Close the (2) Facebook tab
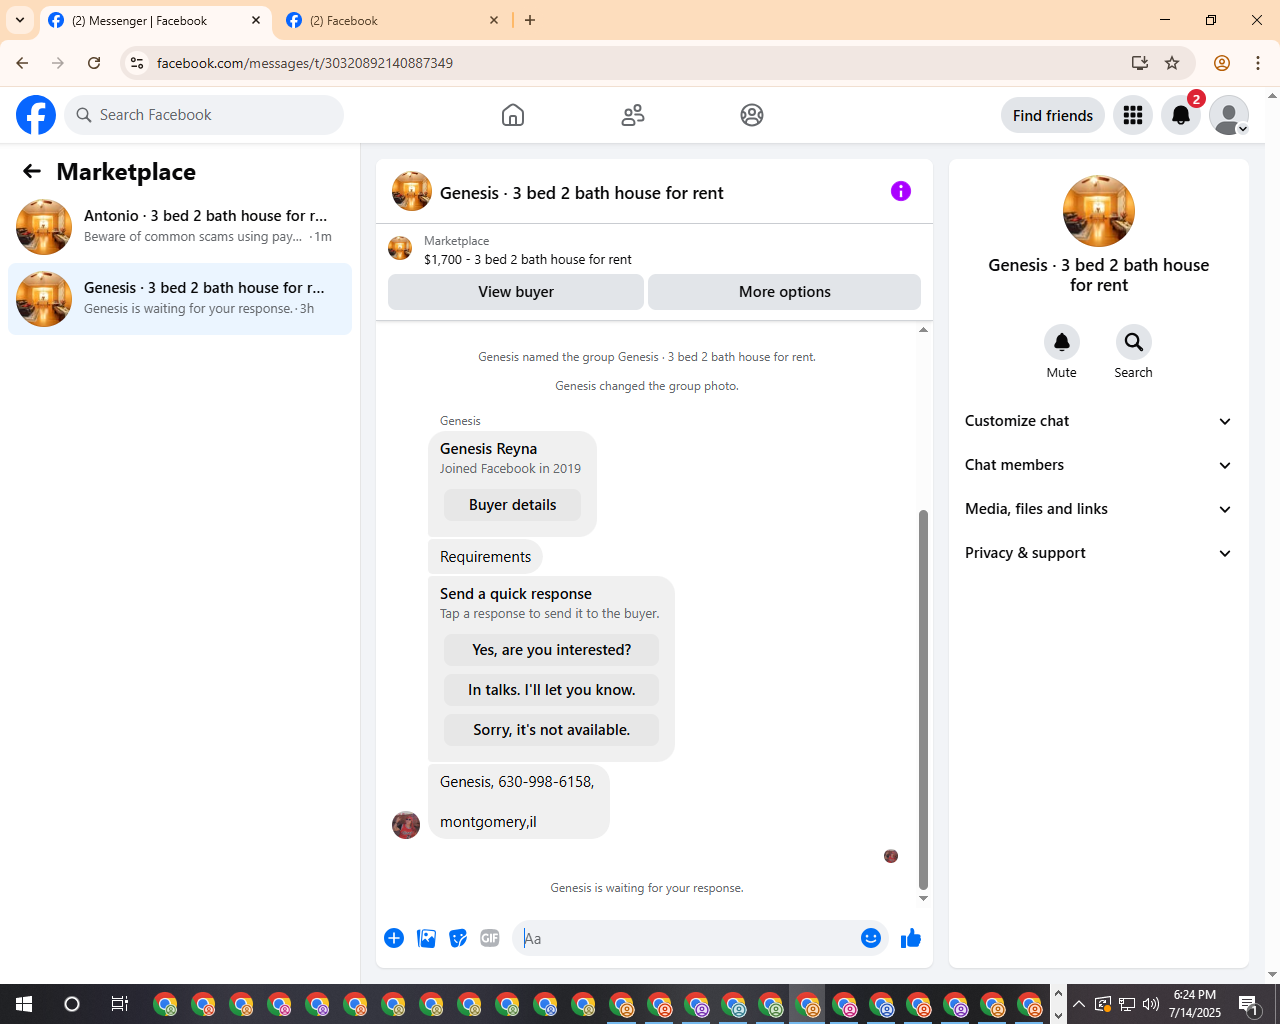The height and width of the screenshot is (1024, 1280). pyautogui.click(x=494, y=20)
